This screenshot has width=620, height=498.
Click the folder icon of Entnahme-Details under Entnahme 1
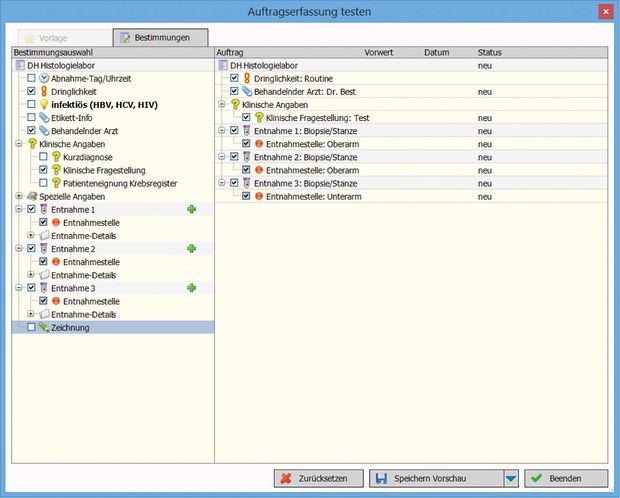click(44, 235)
